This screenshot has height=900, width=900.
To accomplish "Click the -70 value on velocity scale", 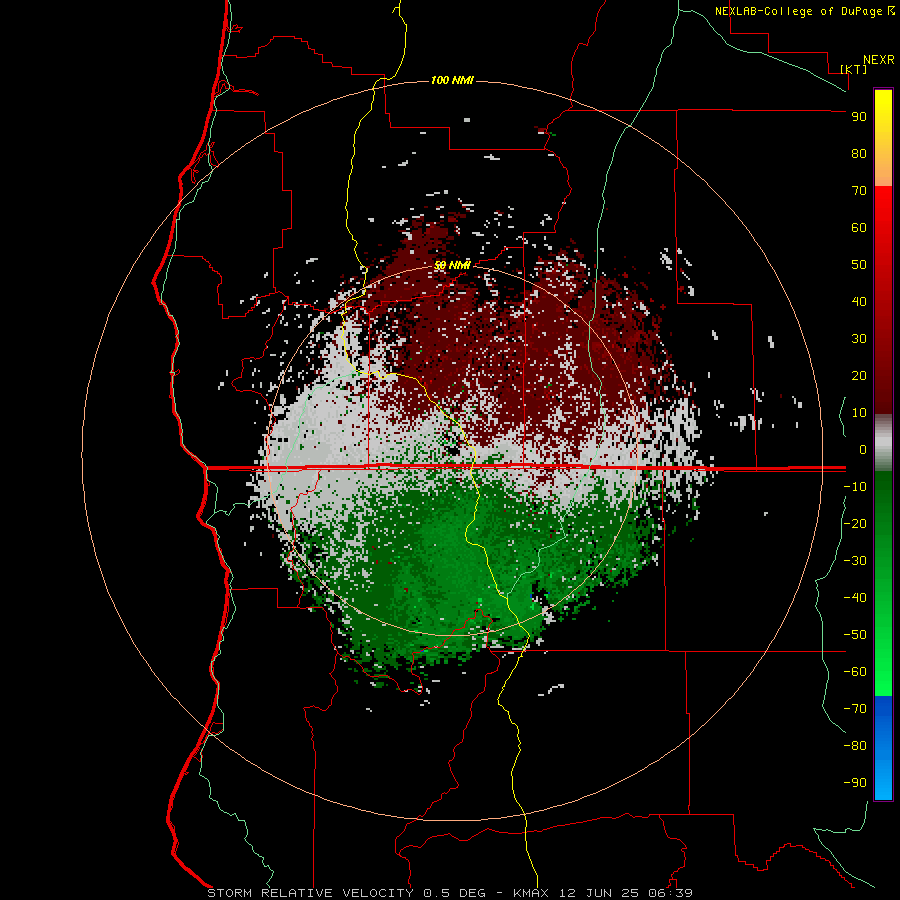I will pos(855,708).
